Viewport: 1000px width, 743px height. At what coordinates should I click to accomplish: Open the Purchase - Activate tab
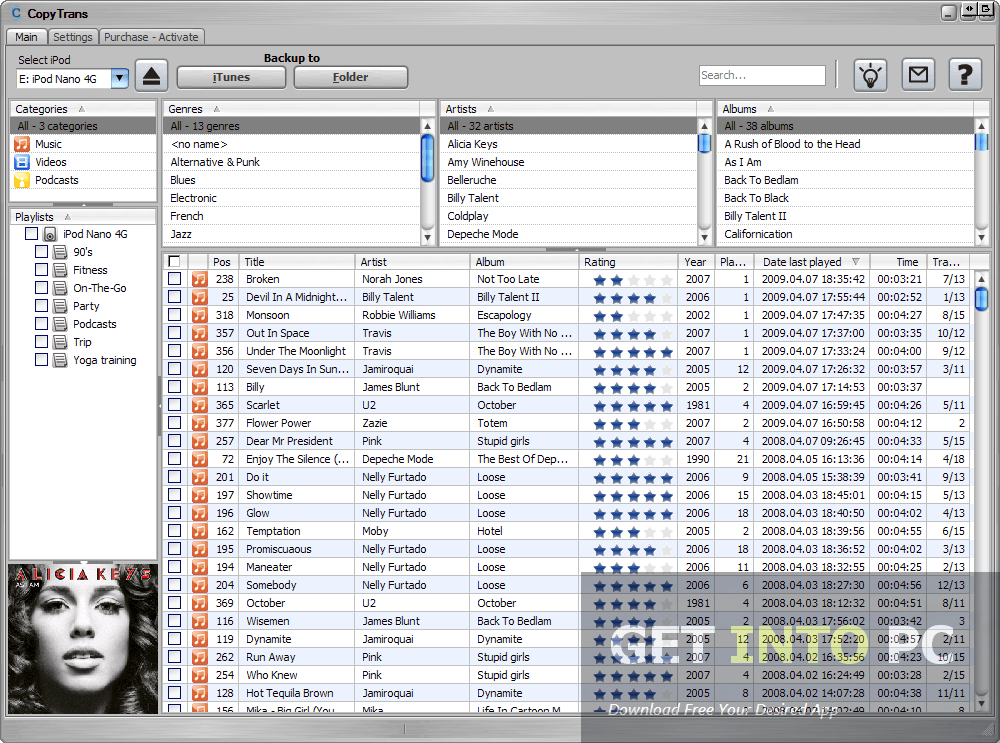[x=151, y=37]
